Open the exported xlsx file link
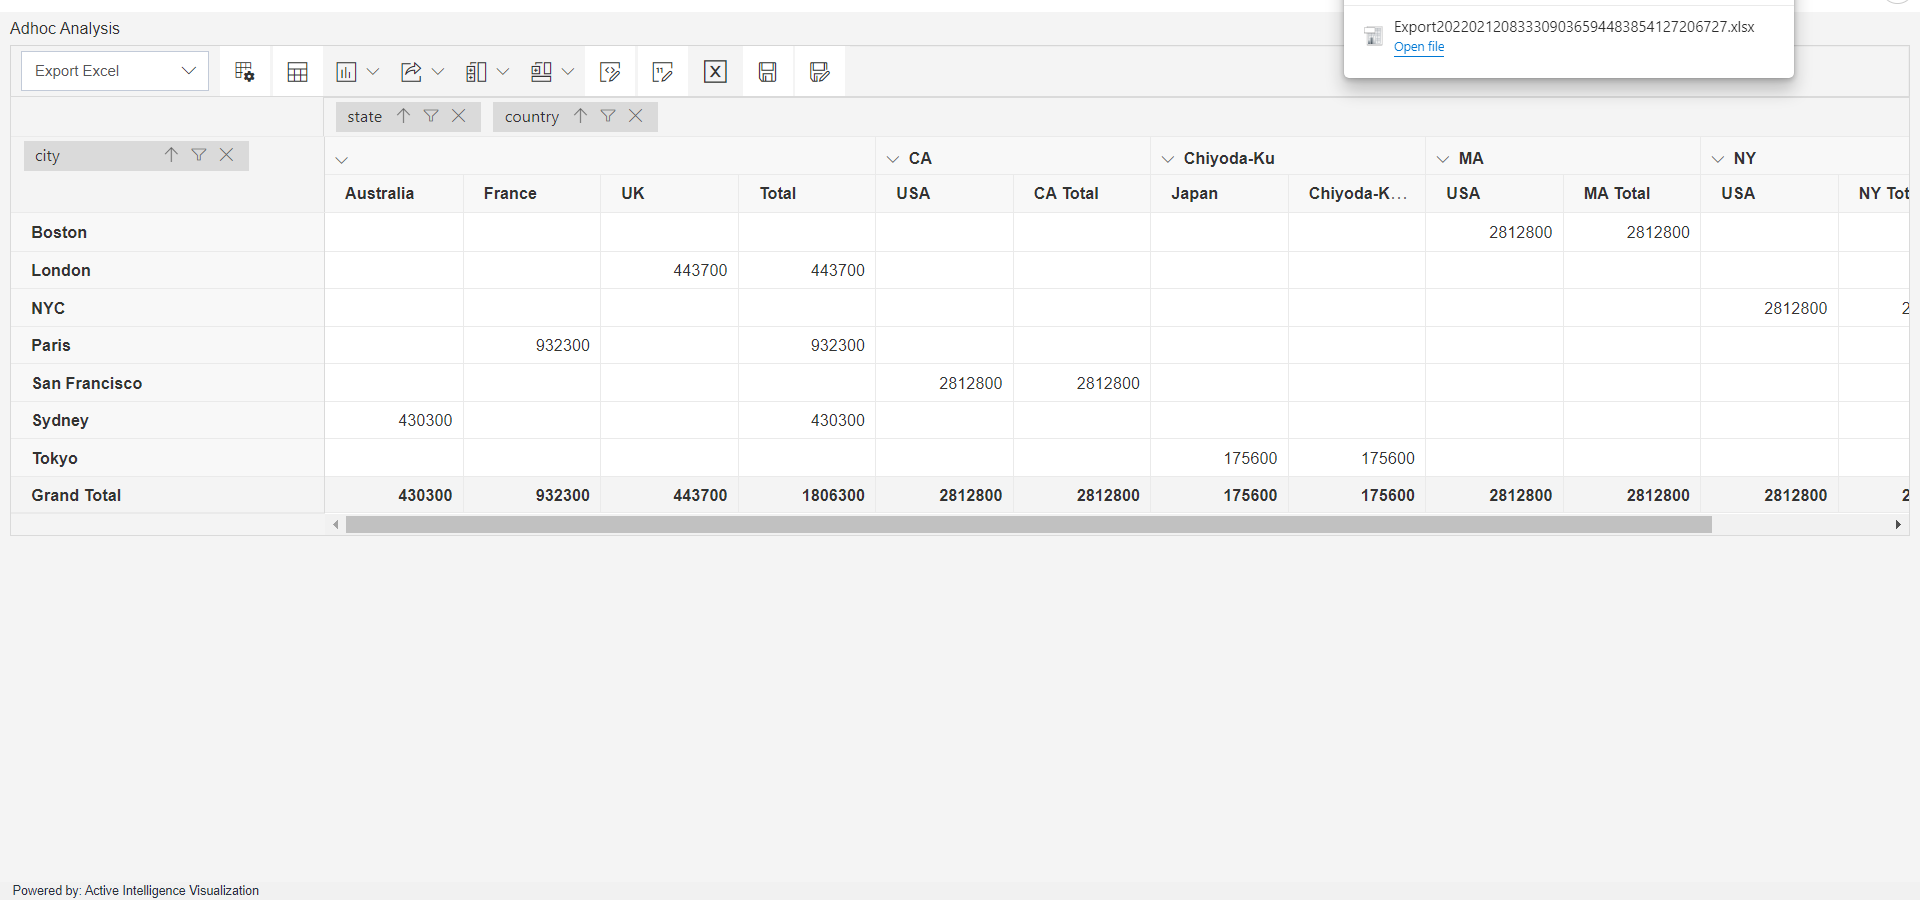This screenshot has height=900, width=1920. click(1419, 47)
